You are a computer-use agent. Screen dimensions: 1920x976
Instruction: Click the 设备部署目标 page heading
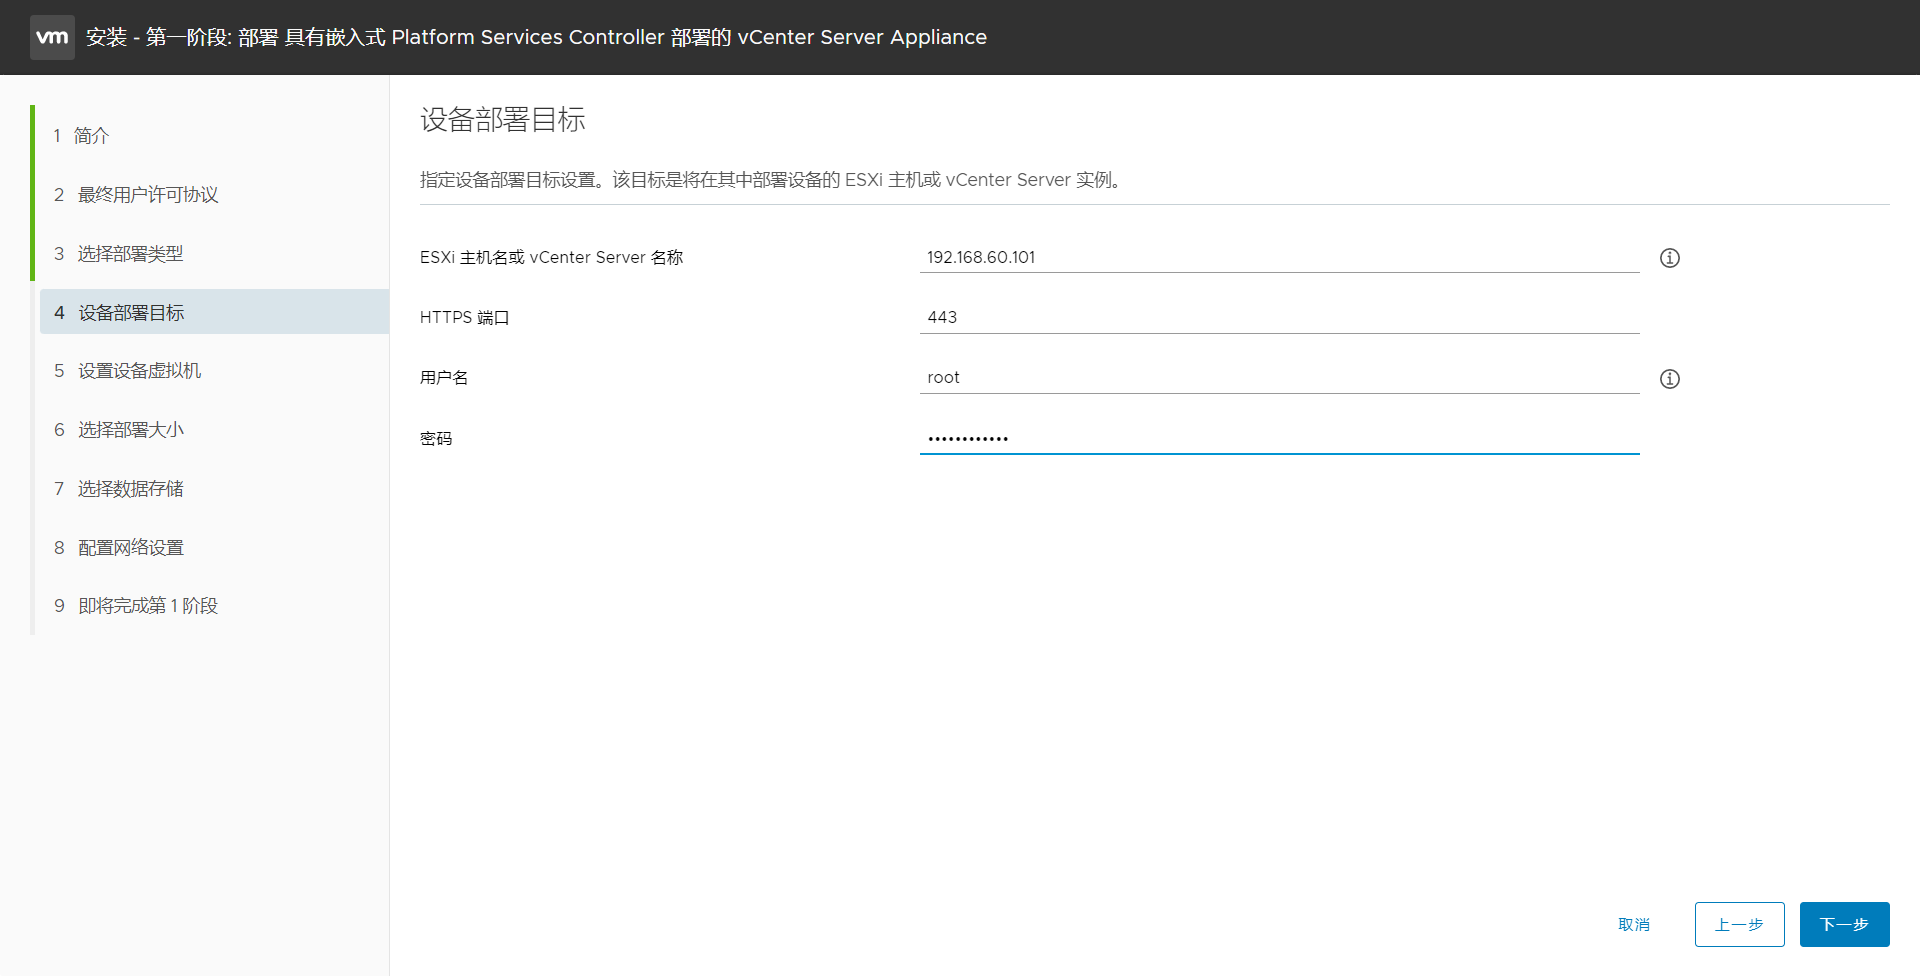click(502, 120)
